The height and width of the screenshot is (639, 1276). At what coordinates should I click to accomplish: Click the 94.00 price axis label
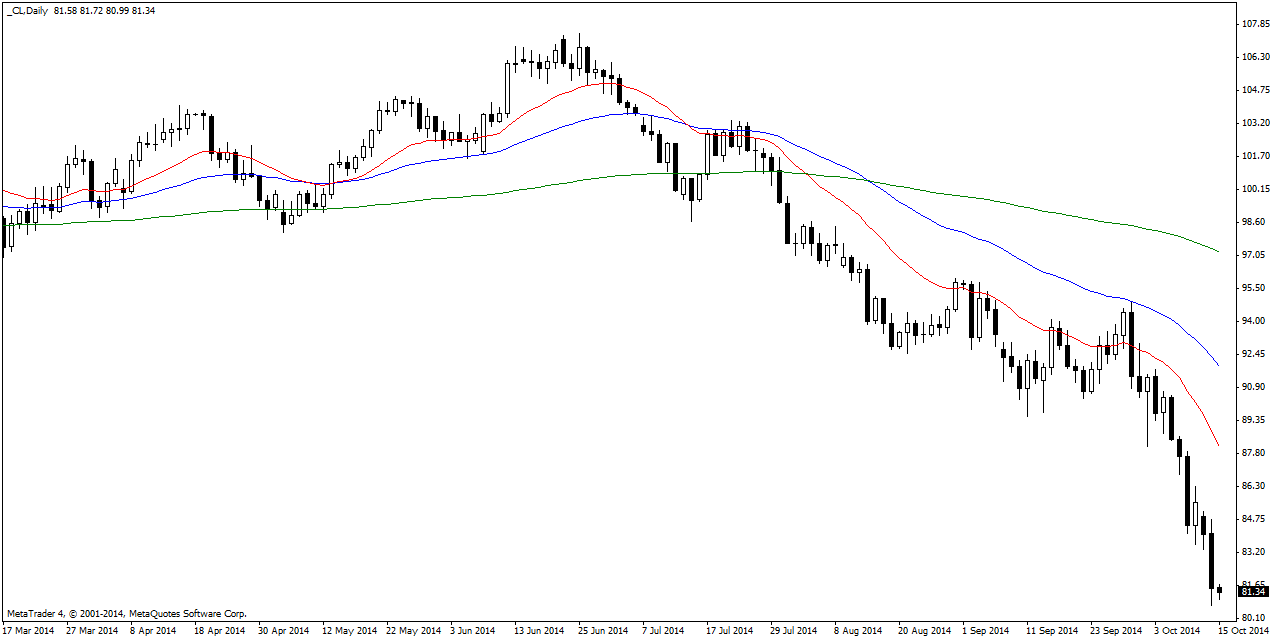pyautogui.click(x=1254, y=320)
